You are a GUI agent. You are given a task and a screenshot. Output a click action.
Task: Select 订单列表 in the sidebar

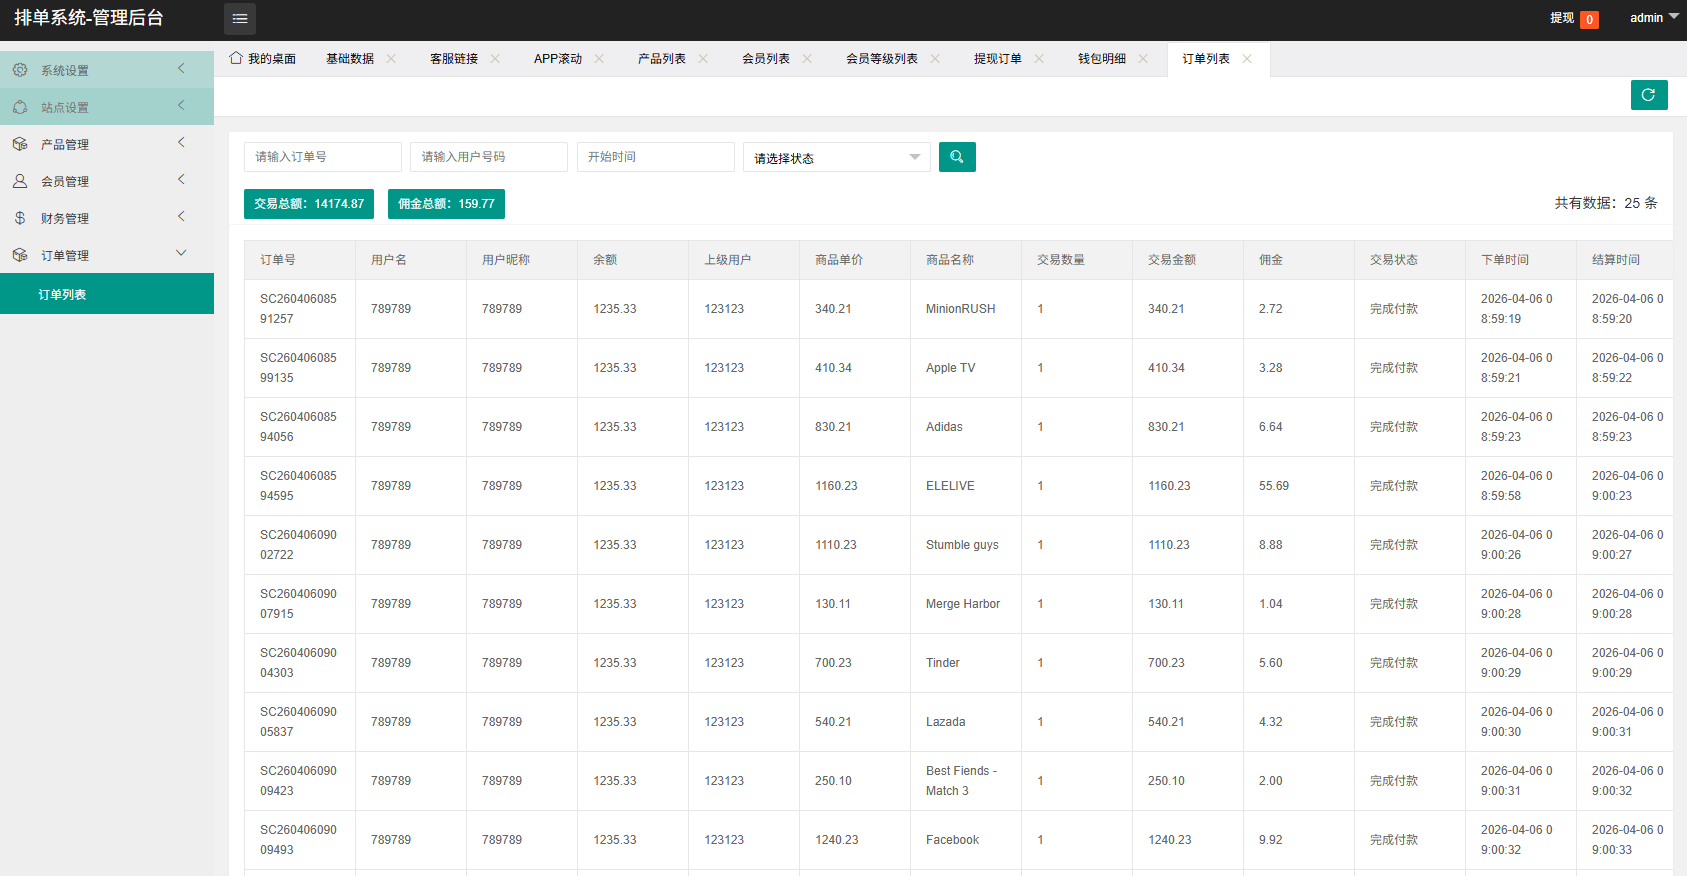pyautogui.click(x=63, y=295)
